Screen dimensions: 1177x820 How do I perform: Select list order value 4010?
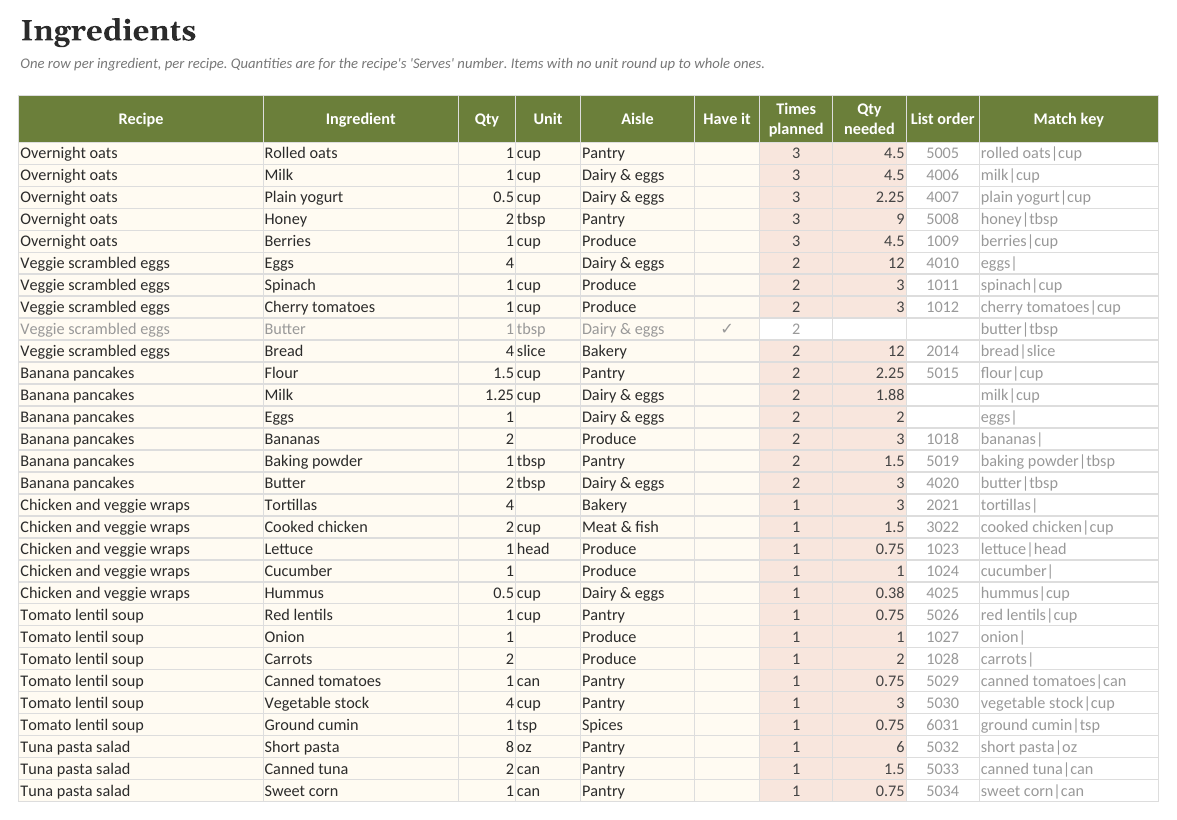tap(942, 263)
